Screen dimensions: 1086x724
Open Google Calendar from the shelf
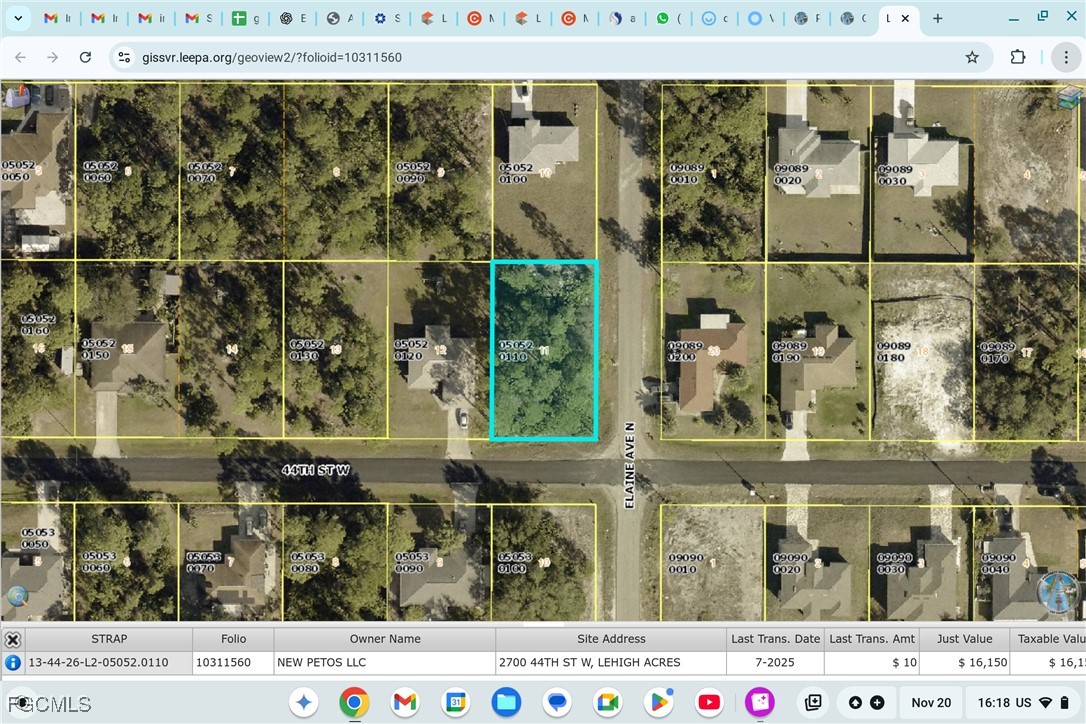click(x=457, y=702)
